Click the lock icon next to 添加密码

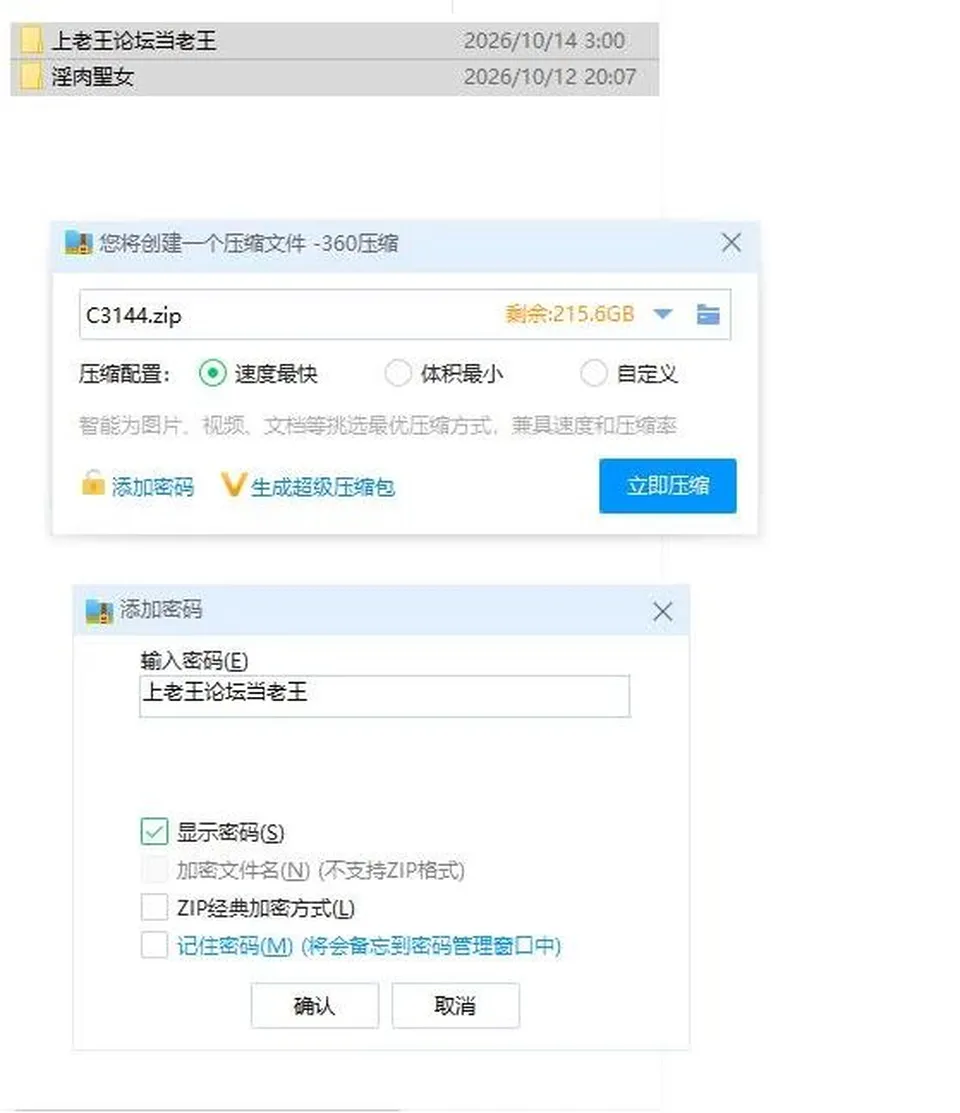click(x=93, y=484)
